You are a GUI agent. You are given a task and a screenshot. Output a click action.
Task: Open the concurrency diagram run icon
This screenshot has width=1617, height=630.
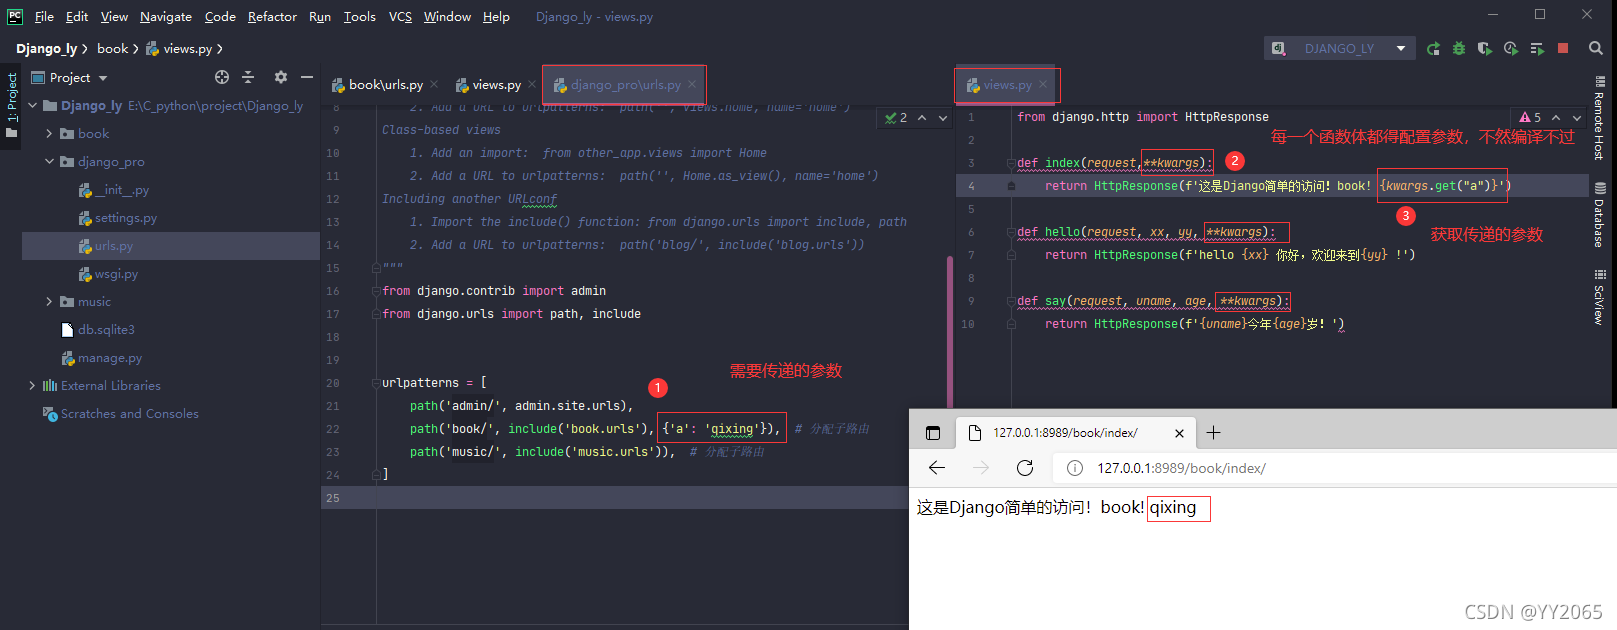point(1537,48)
